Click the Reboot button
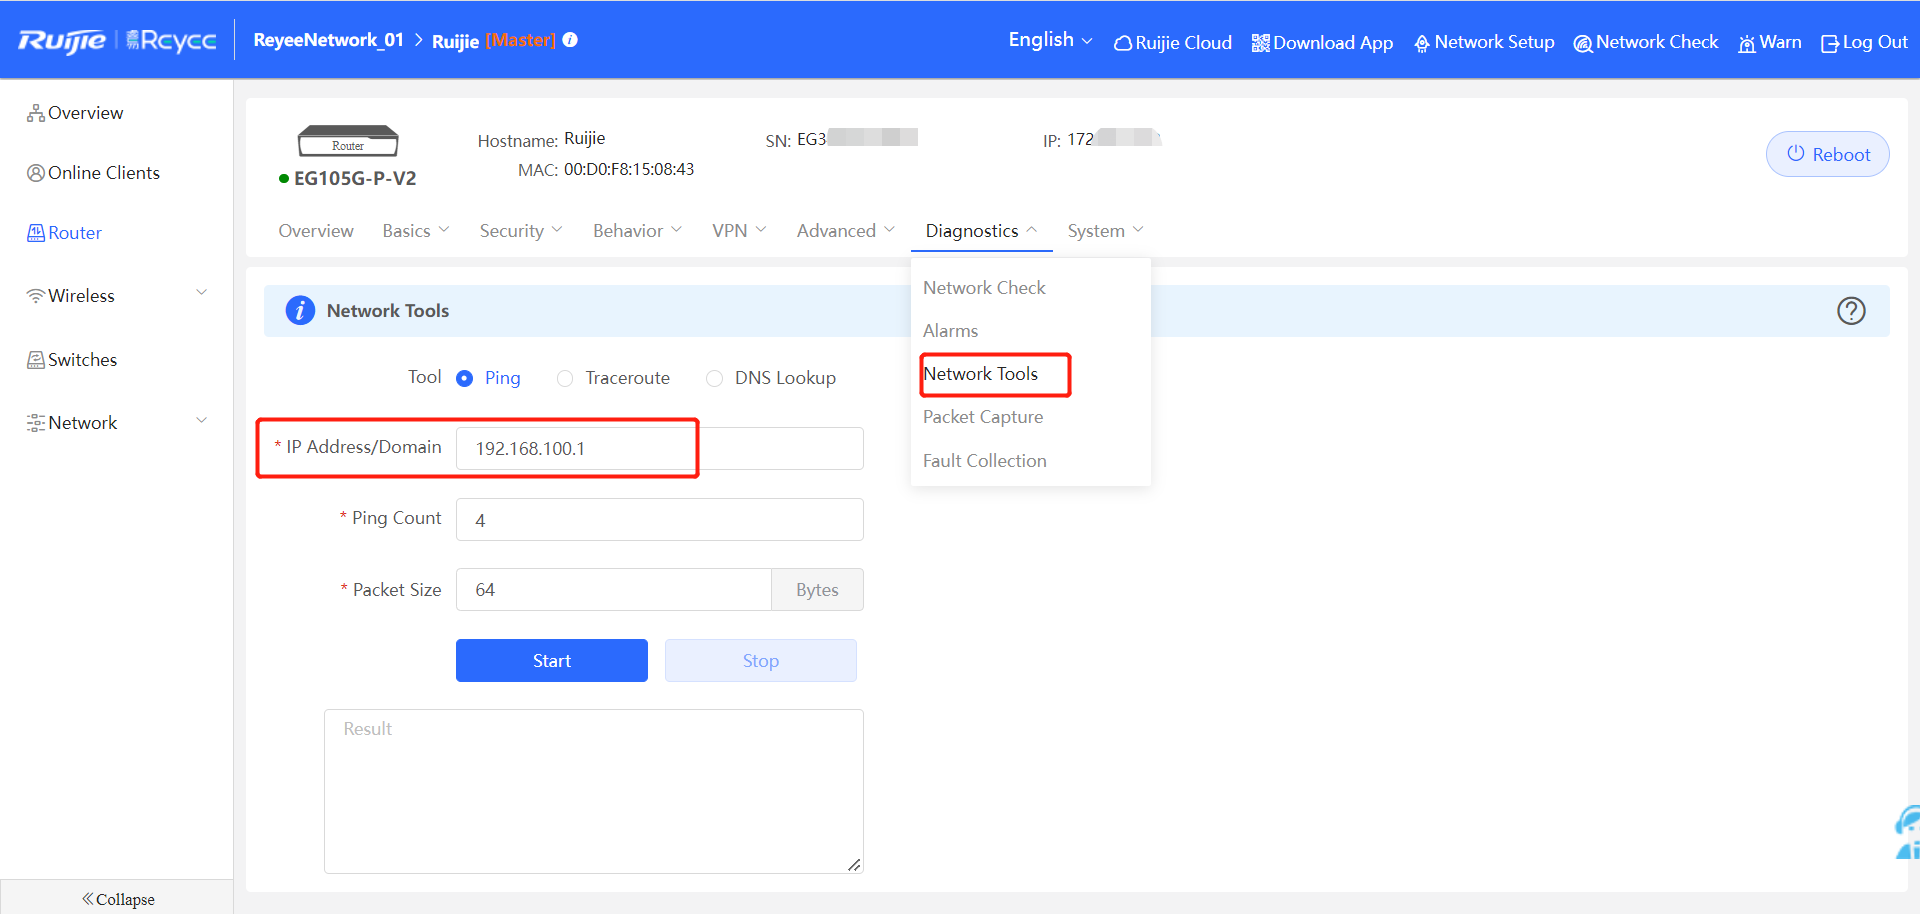Viewport: 1920px width, 914px height. (x=1827, y=155)
